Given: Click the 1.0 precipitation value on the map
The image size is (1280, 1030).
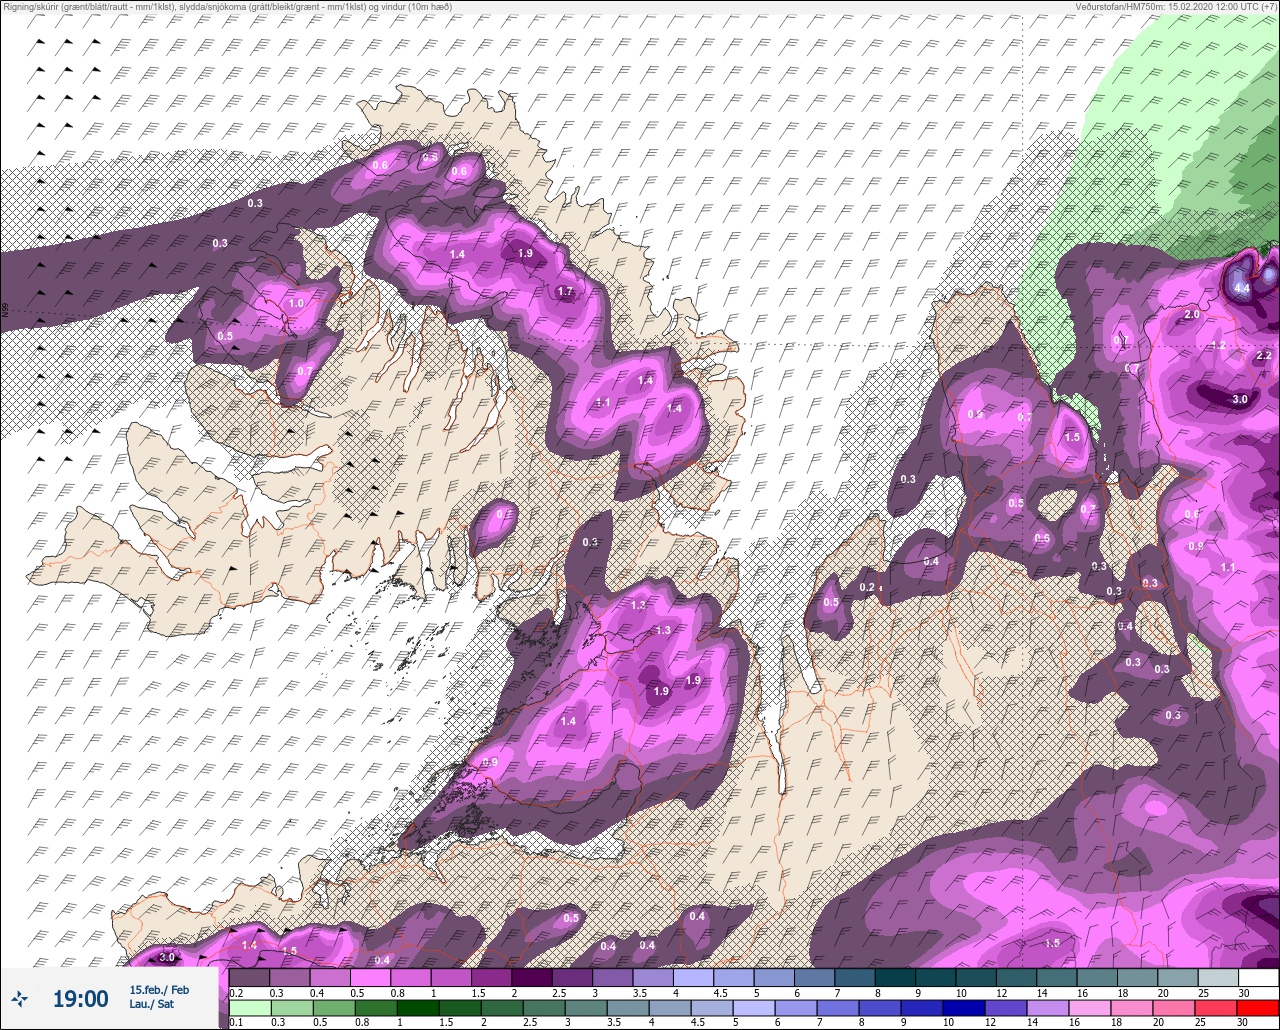Looking at the screenshot, I should coord(296,303).
